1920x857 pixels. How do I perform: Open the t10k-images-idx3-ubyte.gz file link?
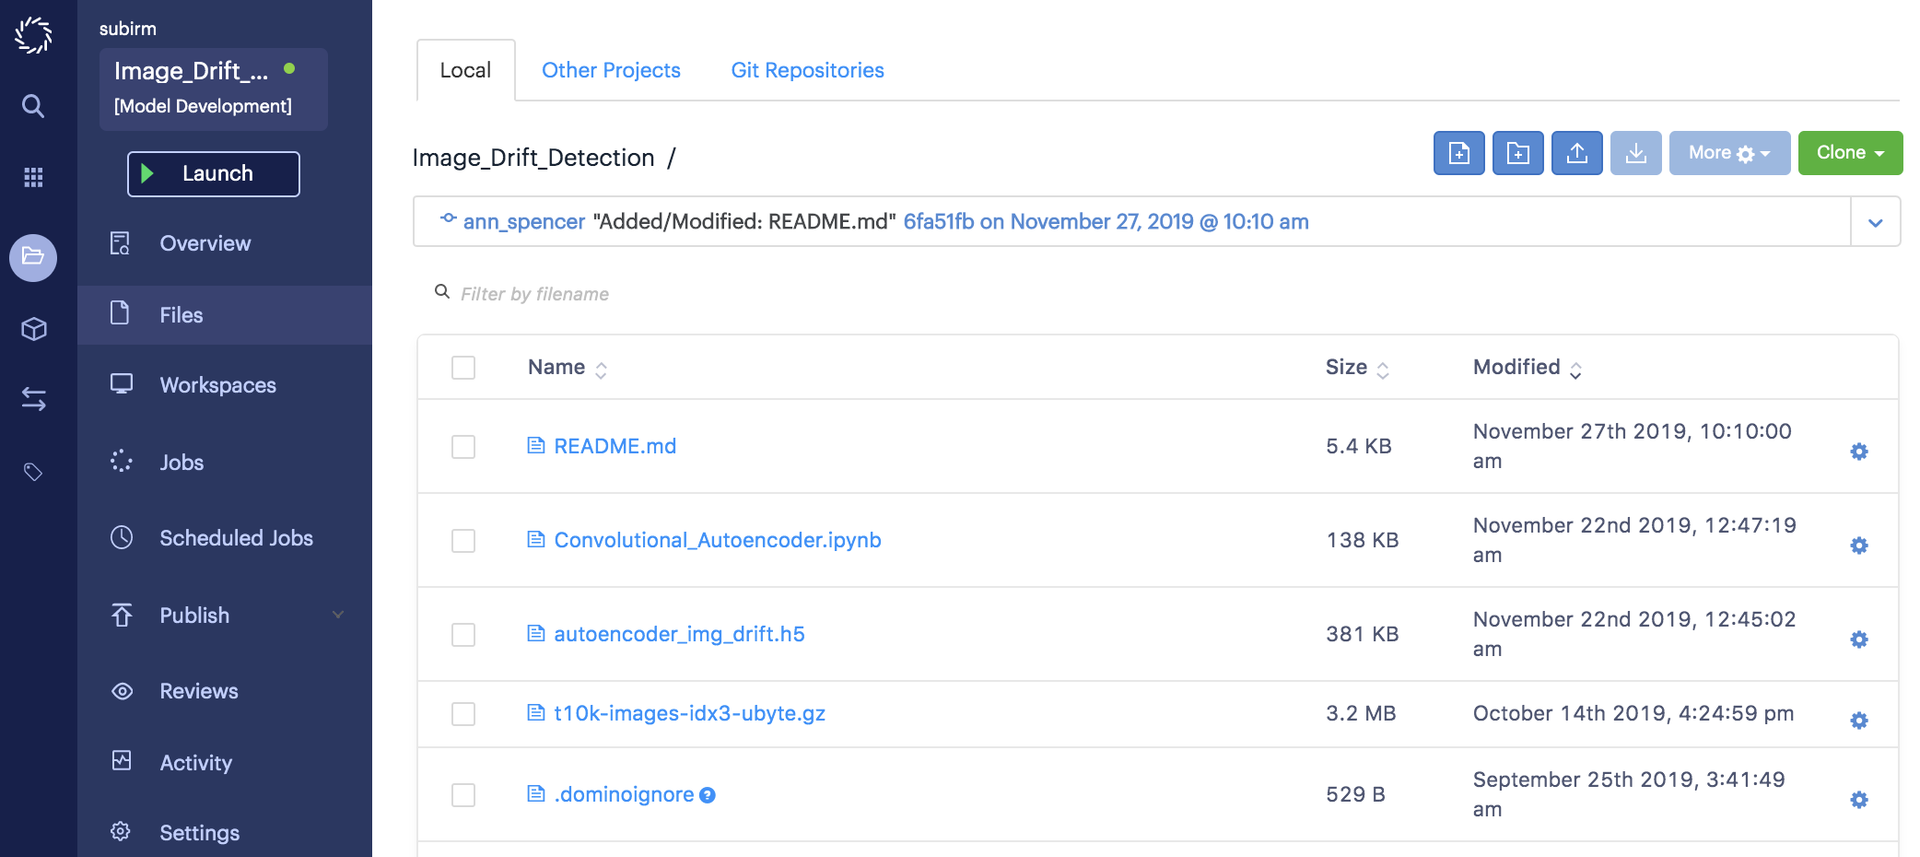[689, 713]
